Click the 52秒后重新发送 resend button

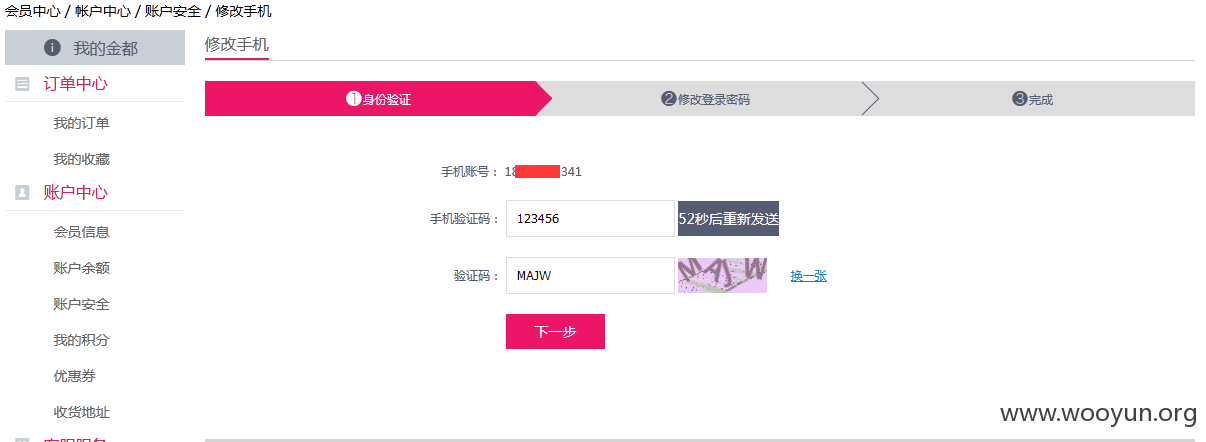(728, 218)
